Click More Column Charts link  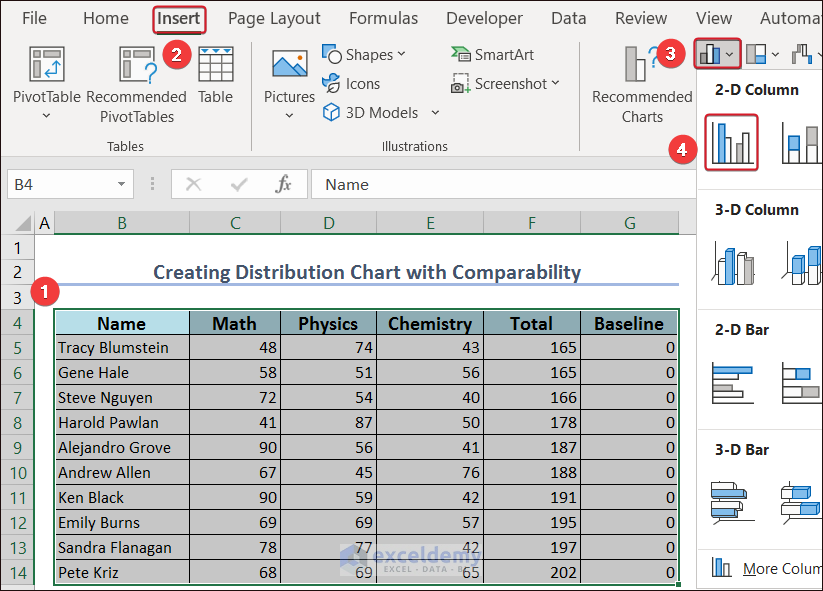point(765,569)
